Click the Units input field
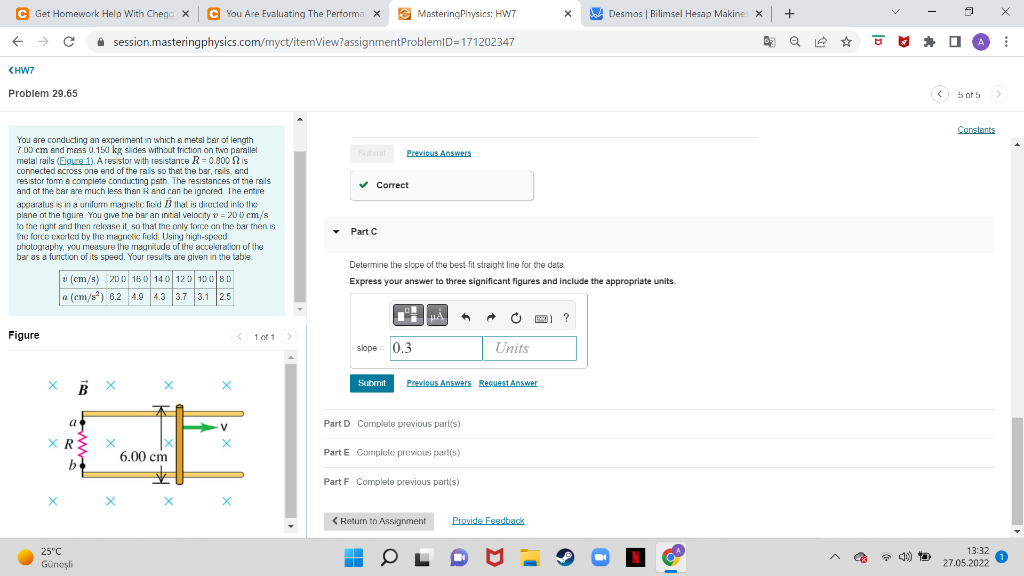Viewport: 1024px width, 576px height. coord(529,346)
